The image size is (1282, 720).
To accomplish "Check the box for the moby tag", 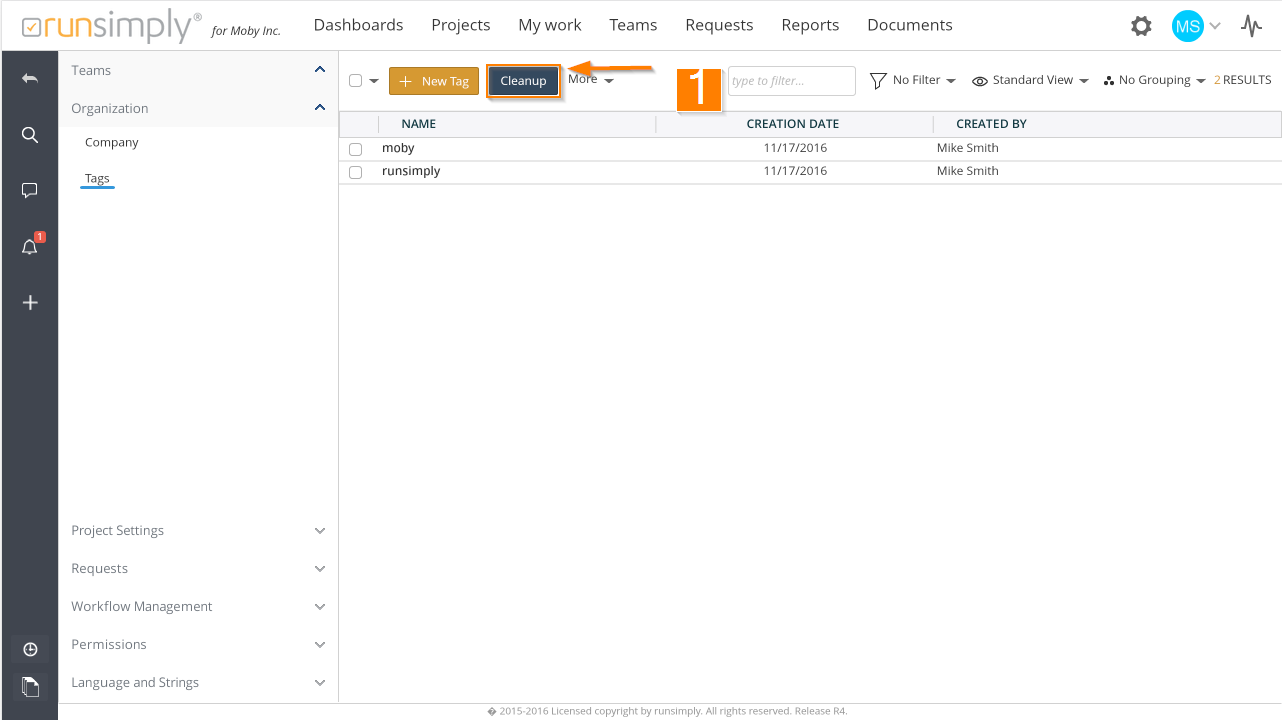I will [355, 149].
